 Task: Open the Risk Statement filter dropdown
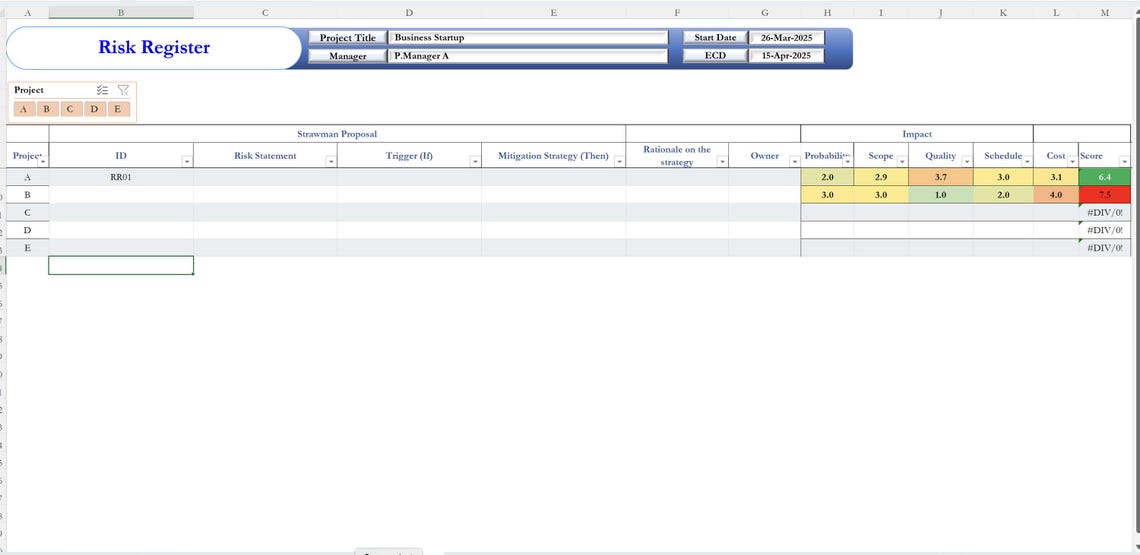pos(331,161)
